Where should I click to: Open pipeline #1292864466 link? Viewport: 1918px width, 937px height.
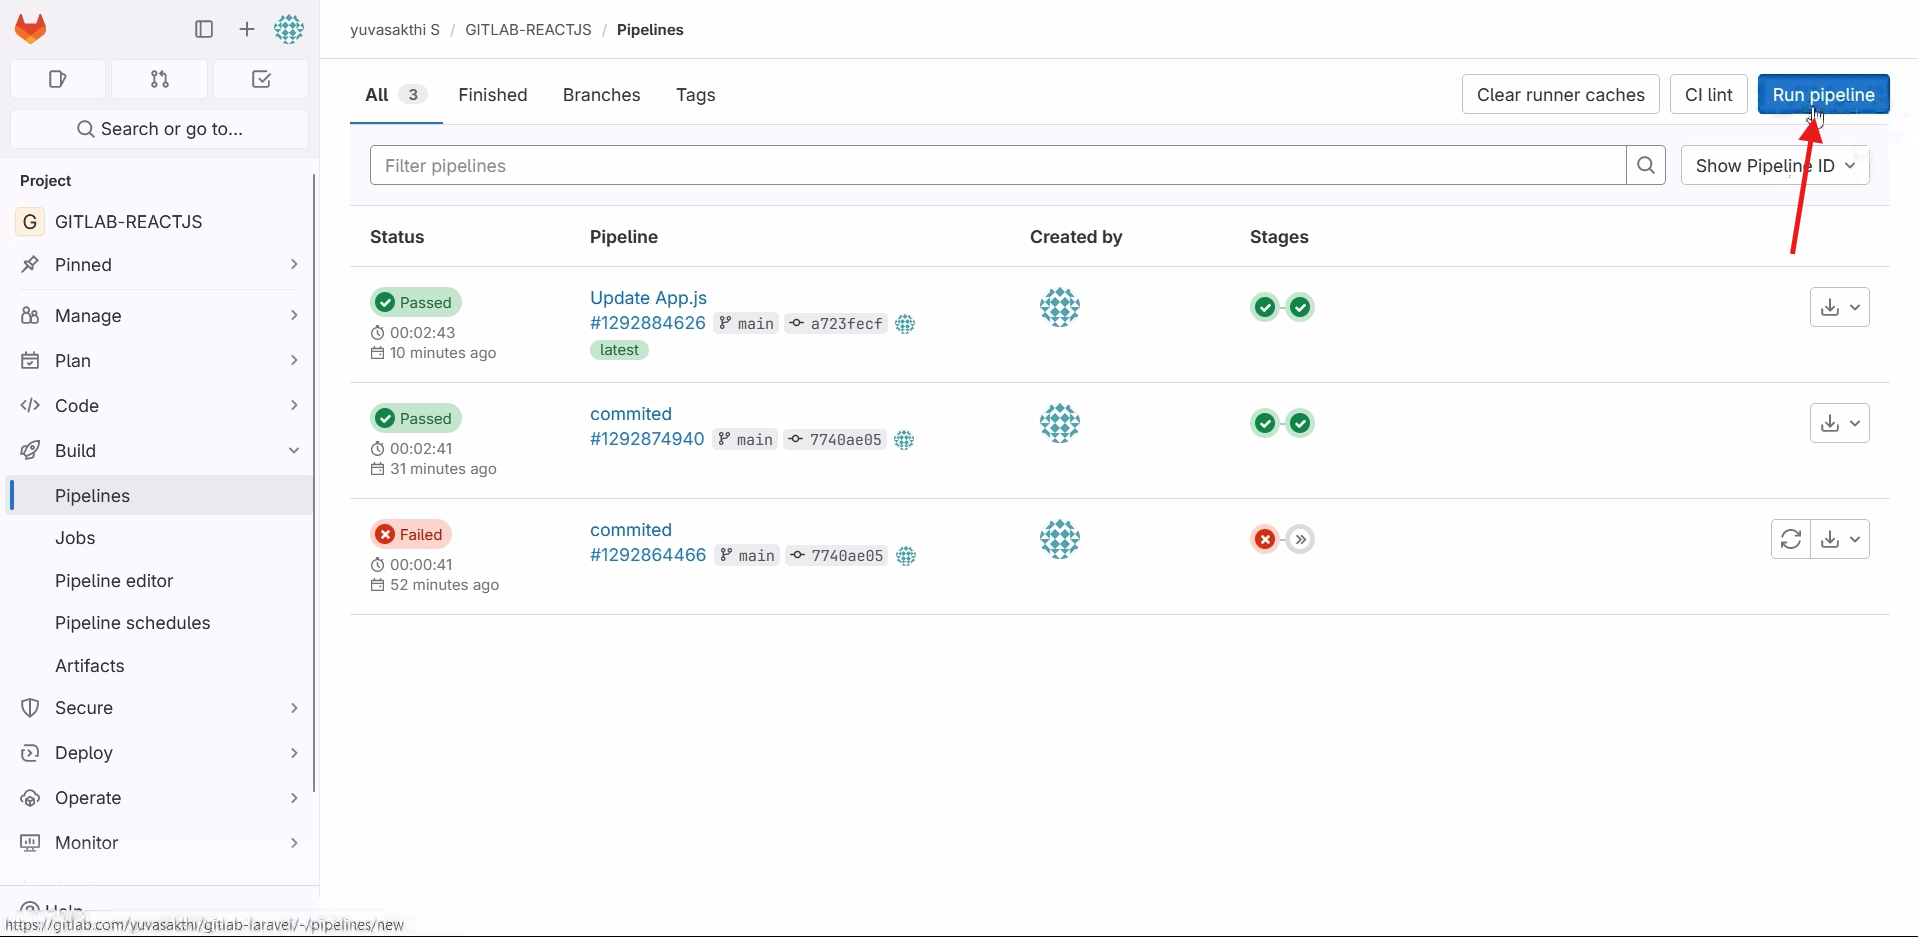(x=648, y=555)
